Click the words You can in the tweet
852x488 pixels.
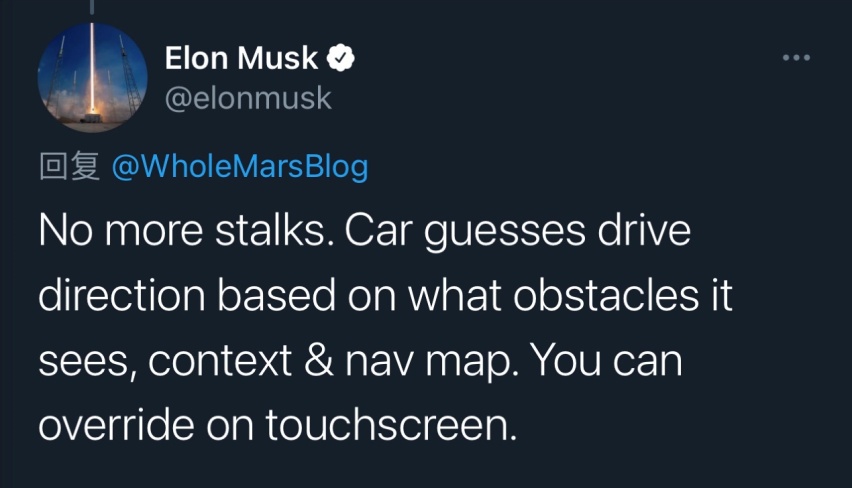[606, 360]
